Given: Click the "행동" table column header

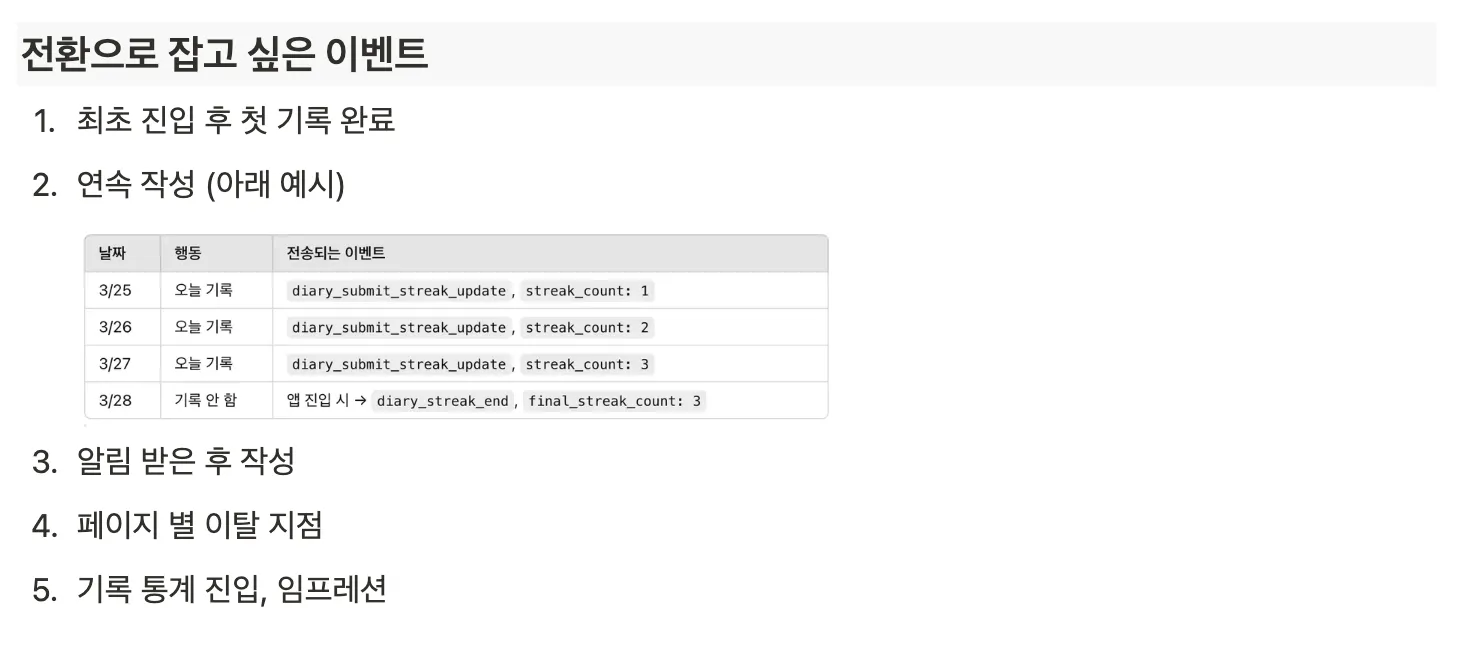Looking at the screenshot, I should pyautogui.click(x=187, y=254).
